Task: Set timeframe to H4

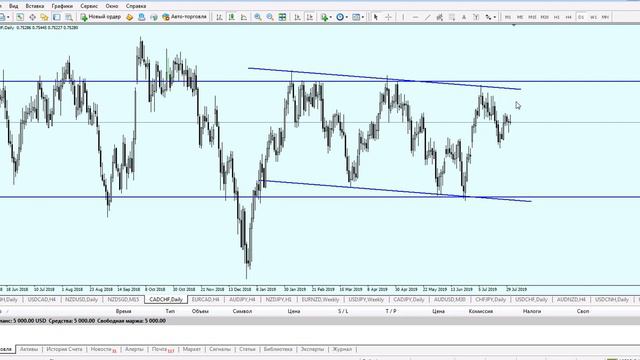Action: pos(569,17)
